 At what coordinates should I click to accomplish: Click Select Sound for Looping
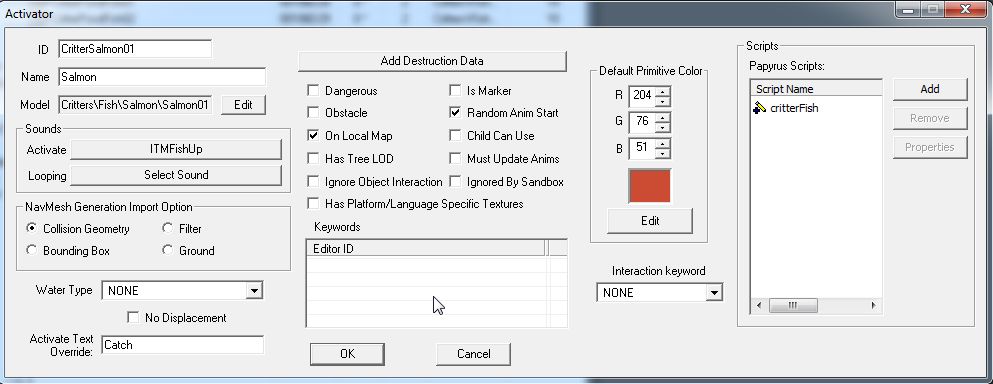176,176
